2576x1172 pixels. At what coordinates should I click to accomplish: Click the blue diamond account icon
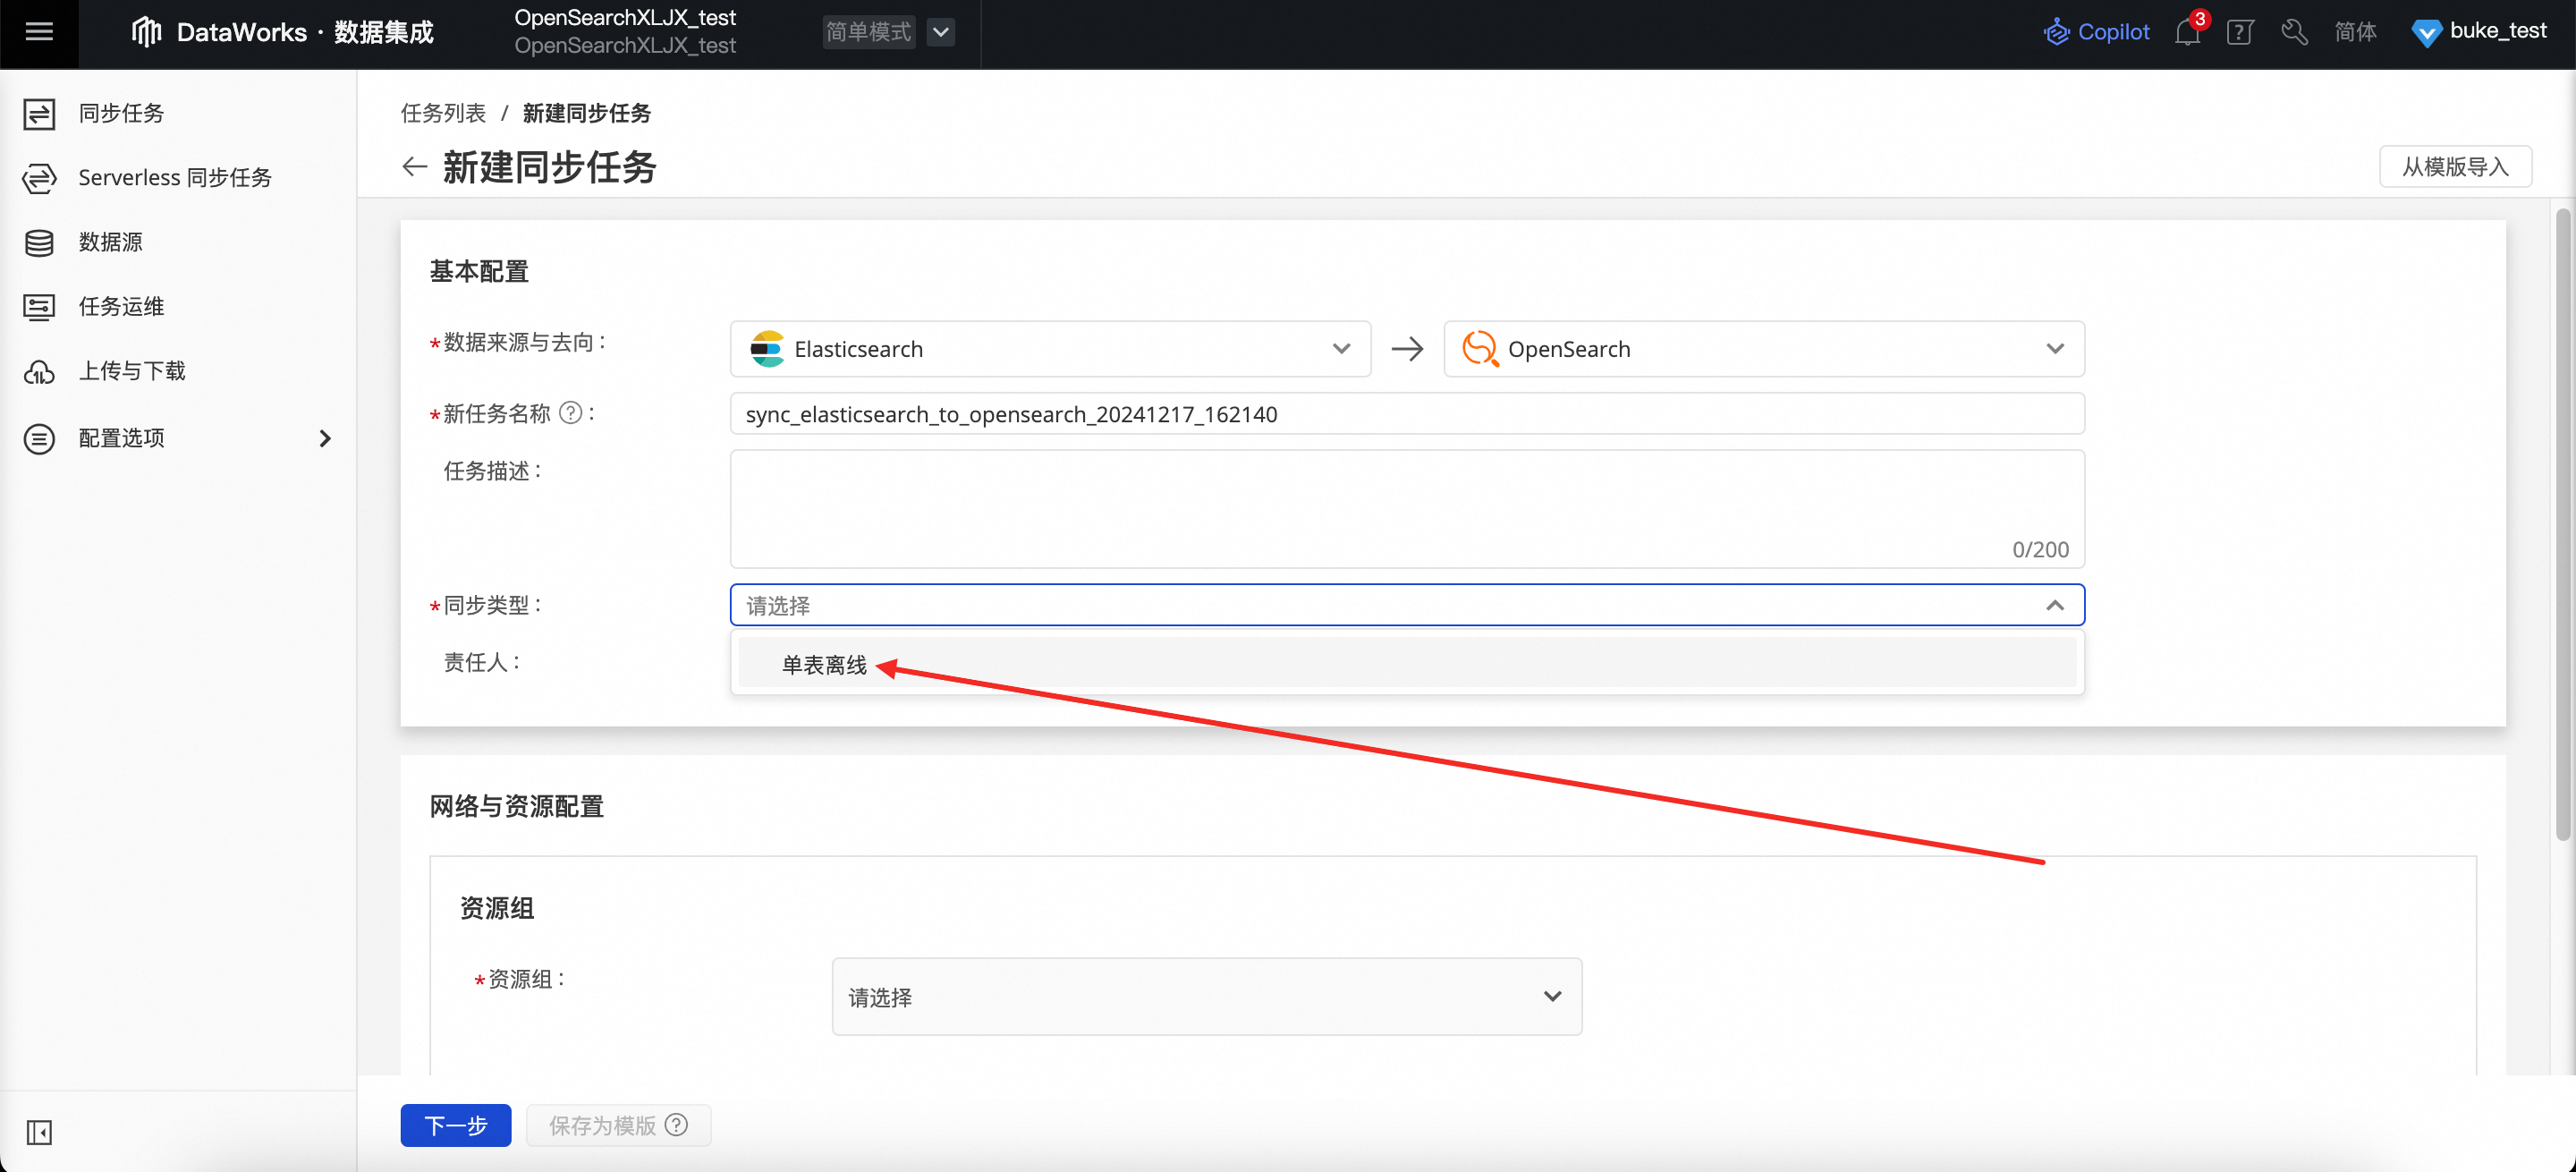(x=2425, y=33)
